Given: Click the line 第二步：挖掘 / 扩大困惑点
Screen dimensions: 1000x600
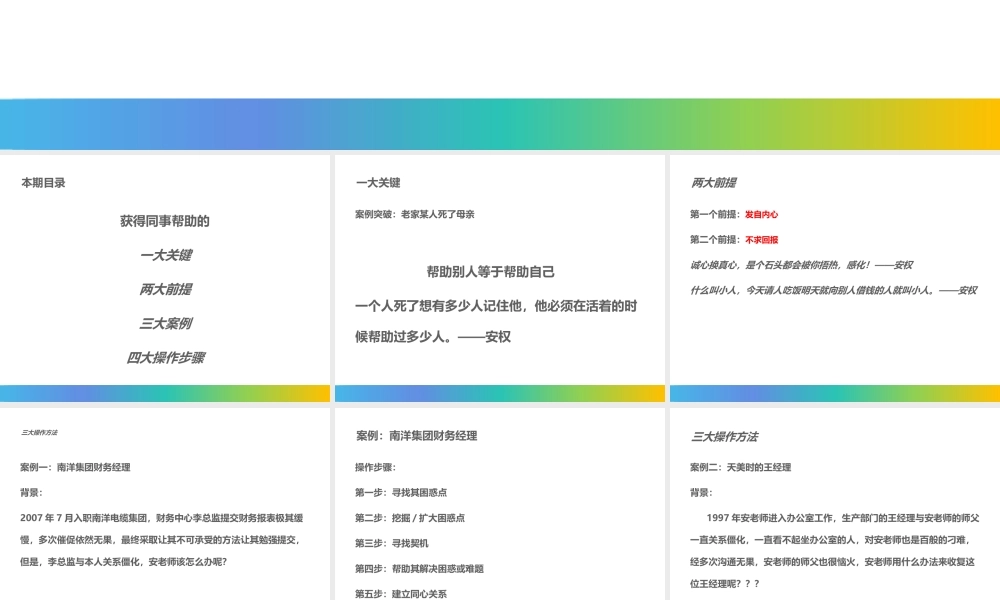Looking at the screenshot, I should (x=410, y=518).
